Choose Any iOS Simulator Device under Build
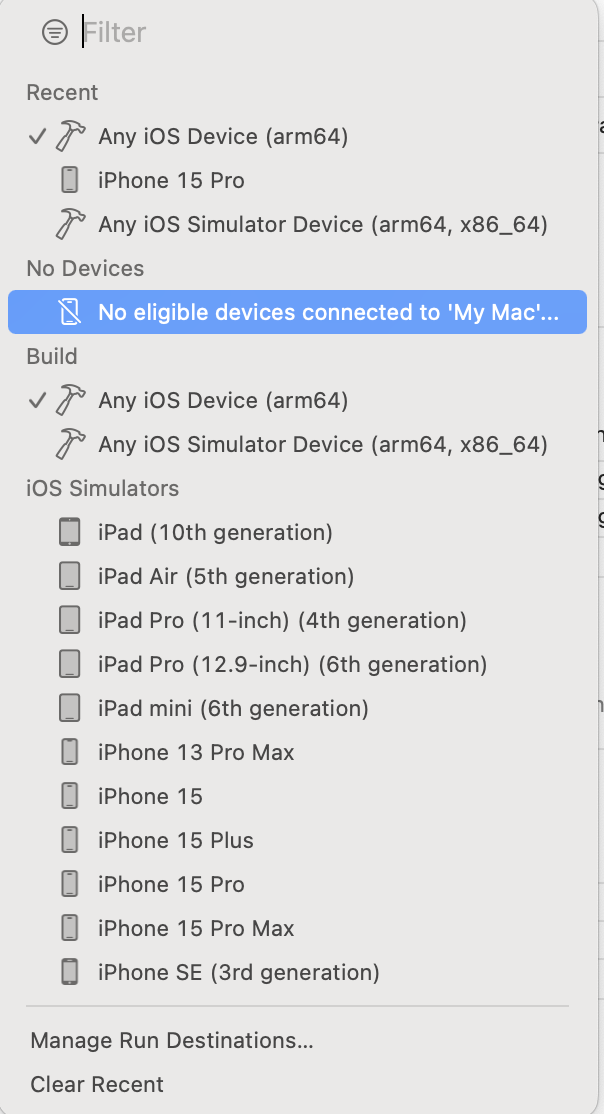This screenshot has height=1114, width=604. pos(322,444)
